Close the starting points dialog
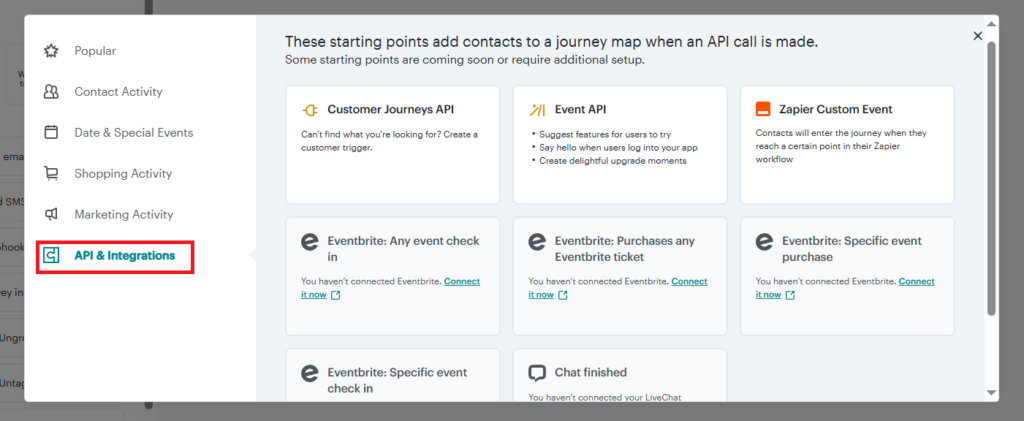This screenshot has width=1024, height=421. (x=978, y=36)
